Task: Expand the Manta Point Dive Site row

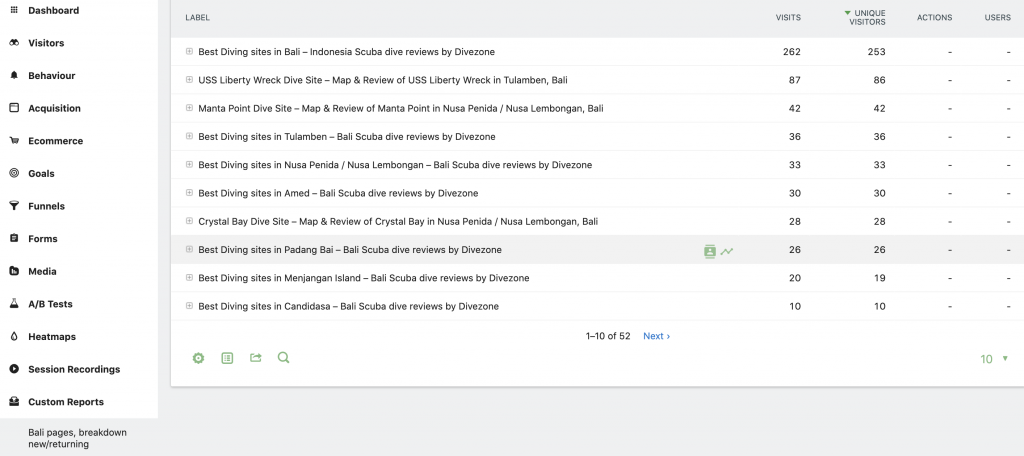Action: tap(189, 108)
